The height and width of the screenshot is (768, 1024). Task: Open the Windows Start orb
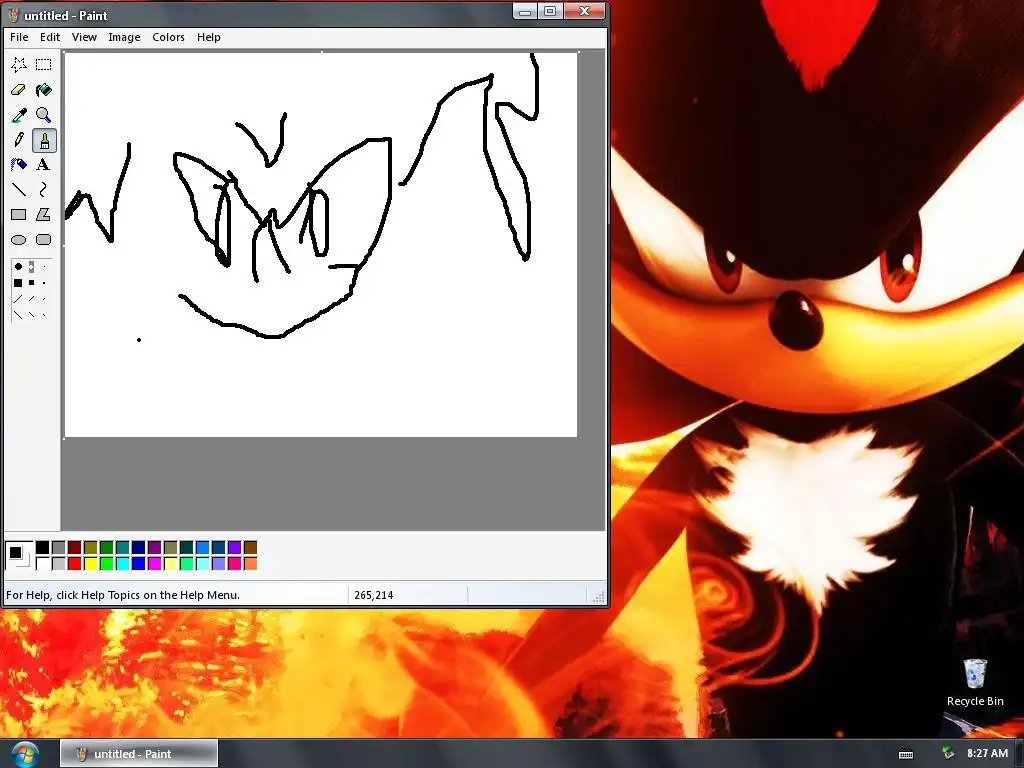25,754
